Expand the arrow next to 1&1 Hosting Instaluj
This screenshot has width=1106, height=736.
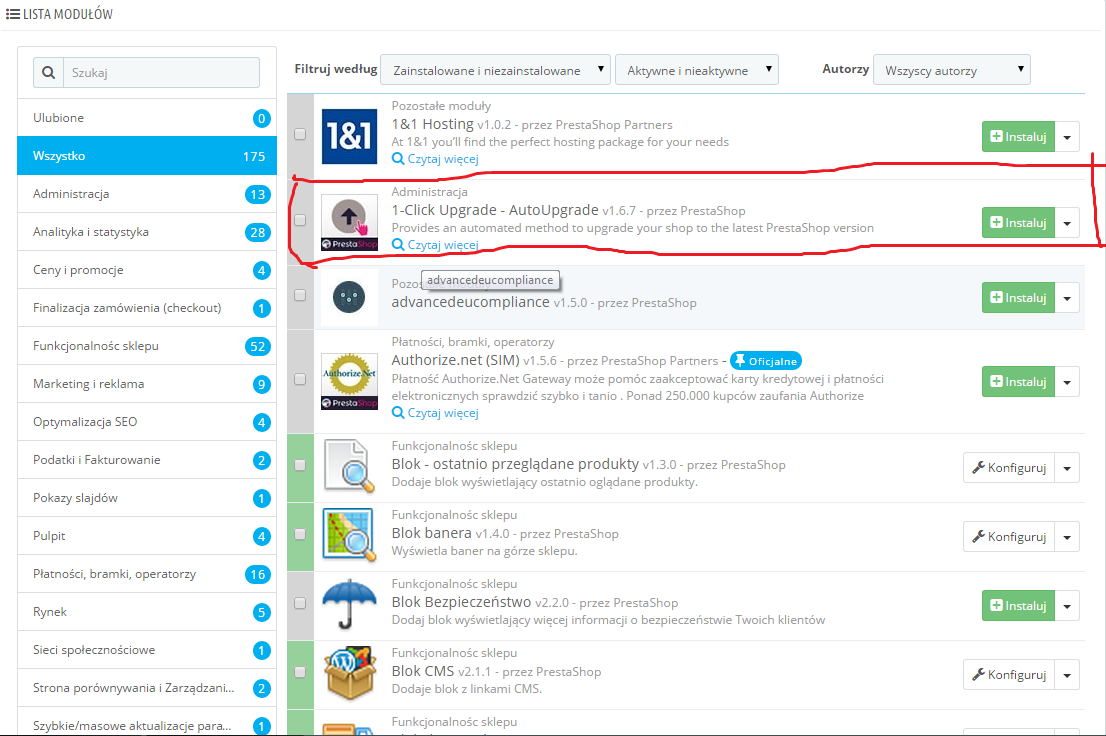click(x=1067, y=137)
